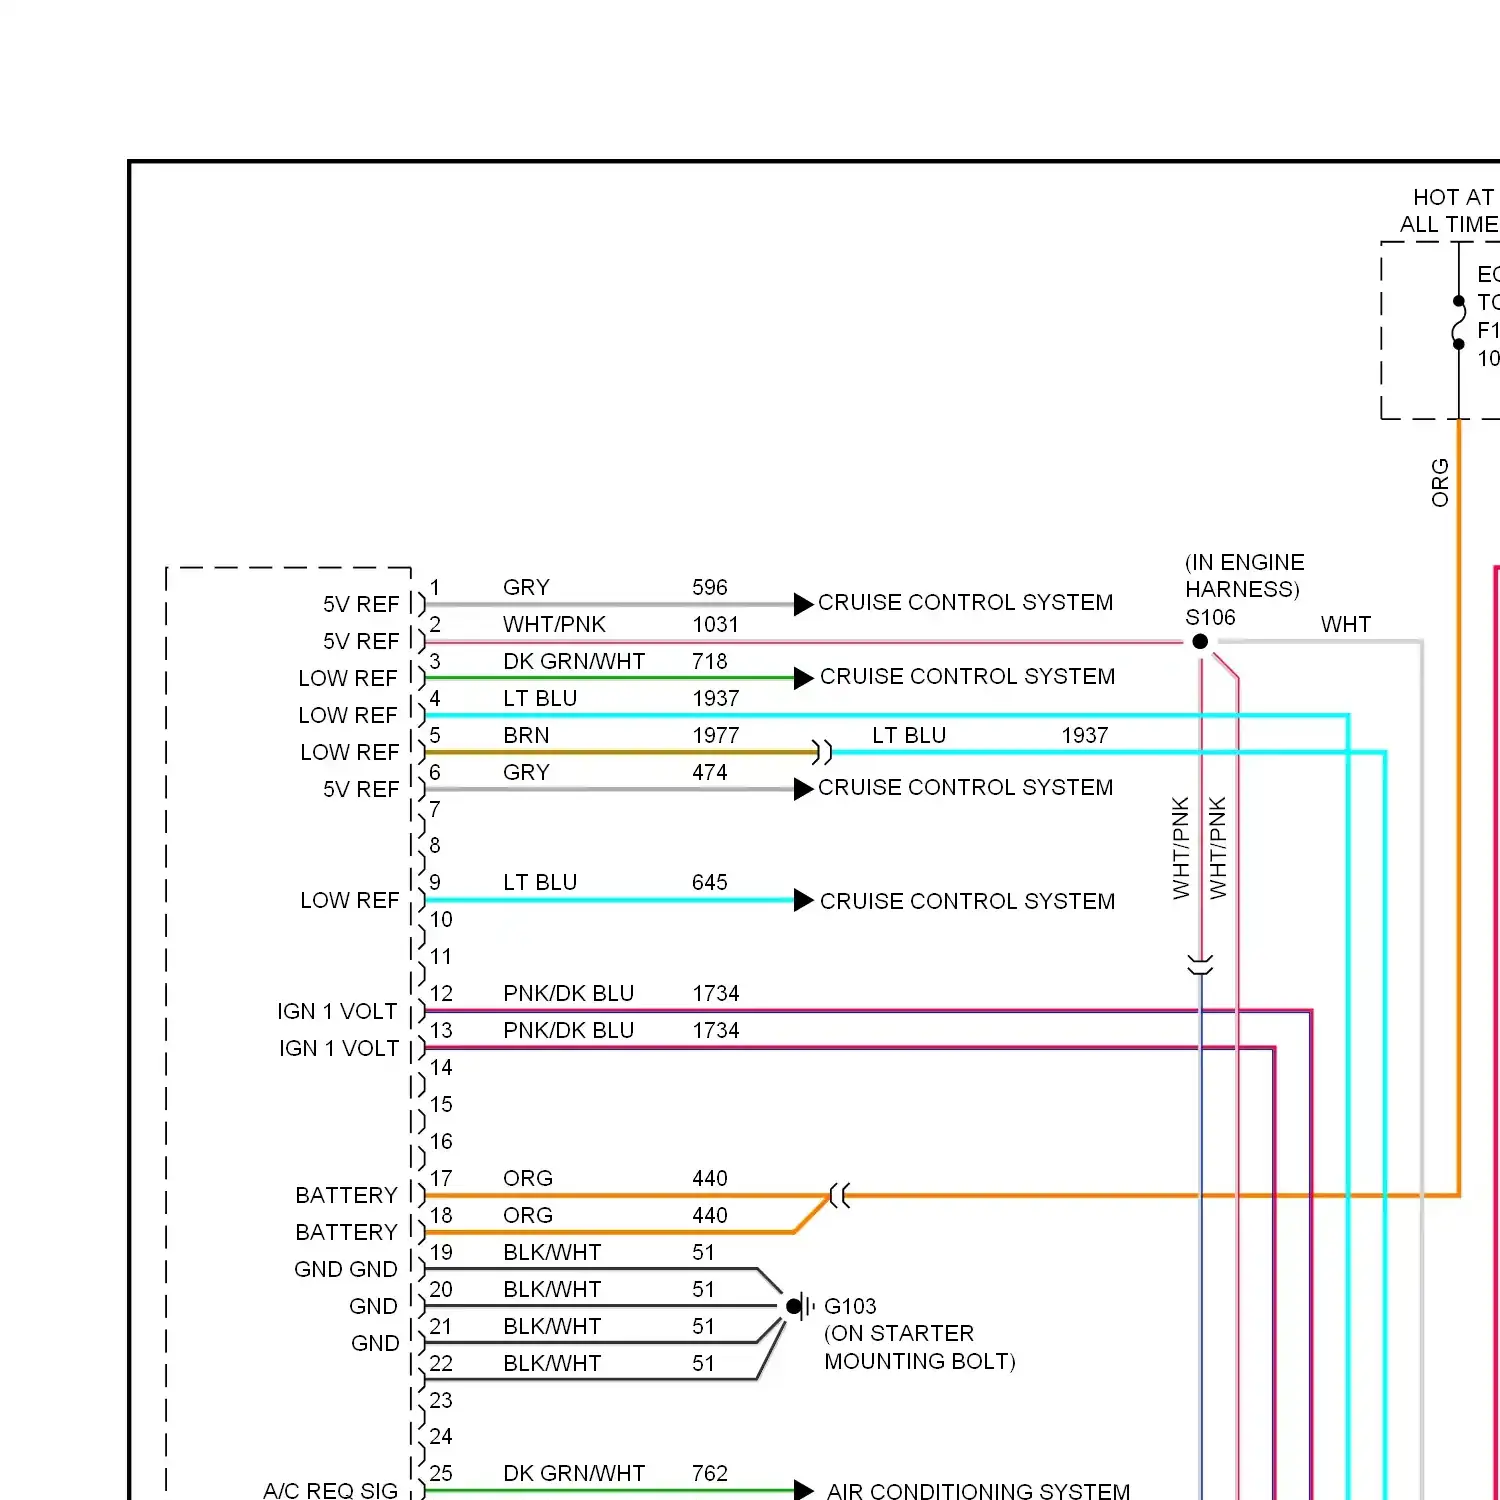
Task: Select the 5V REF label on pin 6
Action: click(361, 790)
